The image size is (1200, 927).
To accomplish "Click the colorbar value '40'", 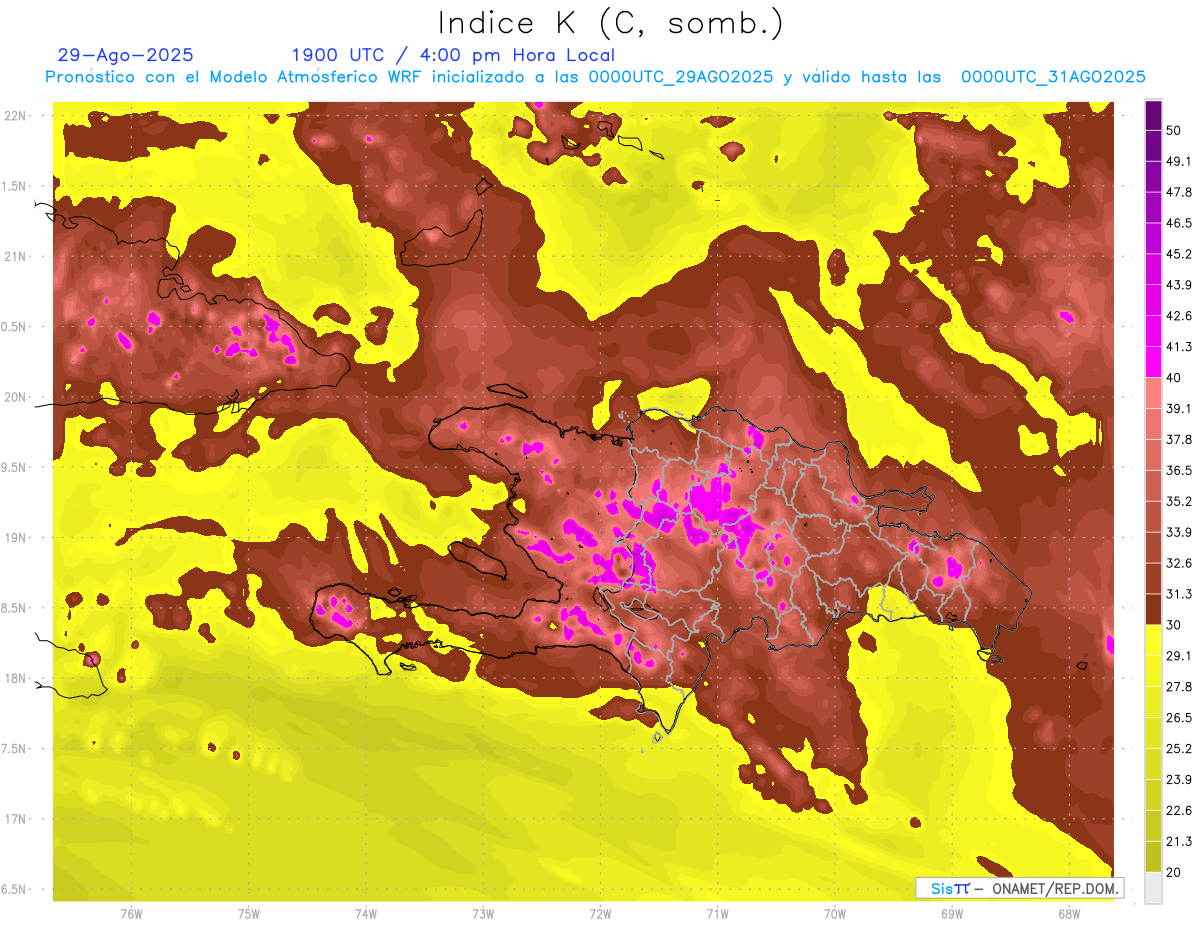I will [x=1174, y=377].
